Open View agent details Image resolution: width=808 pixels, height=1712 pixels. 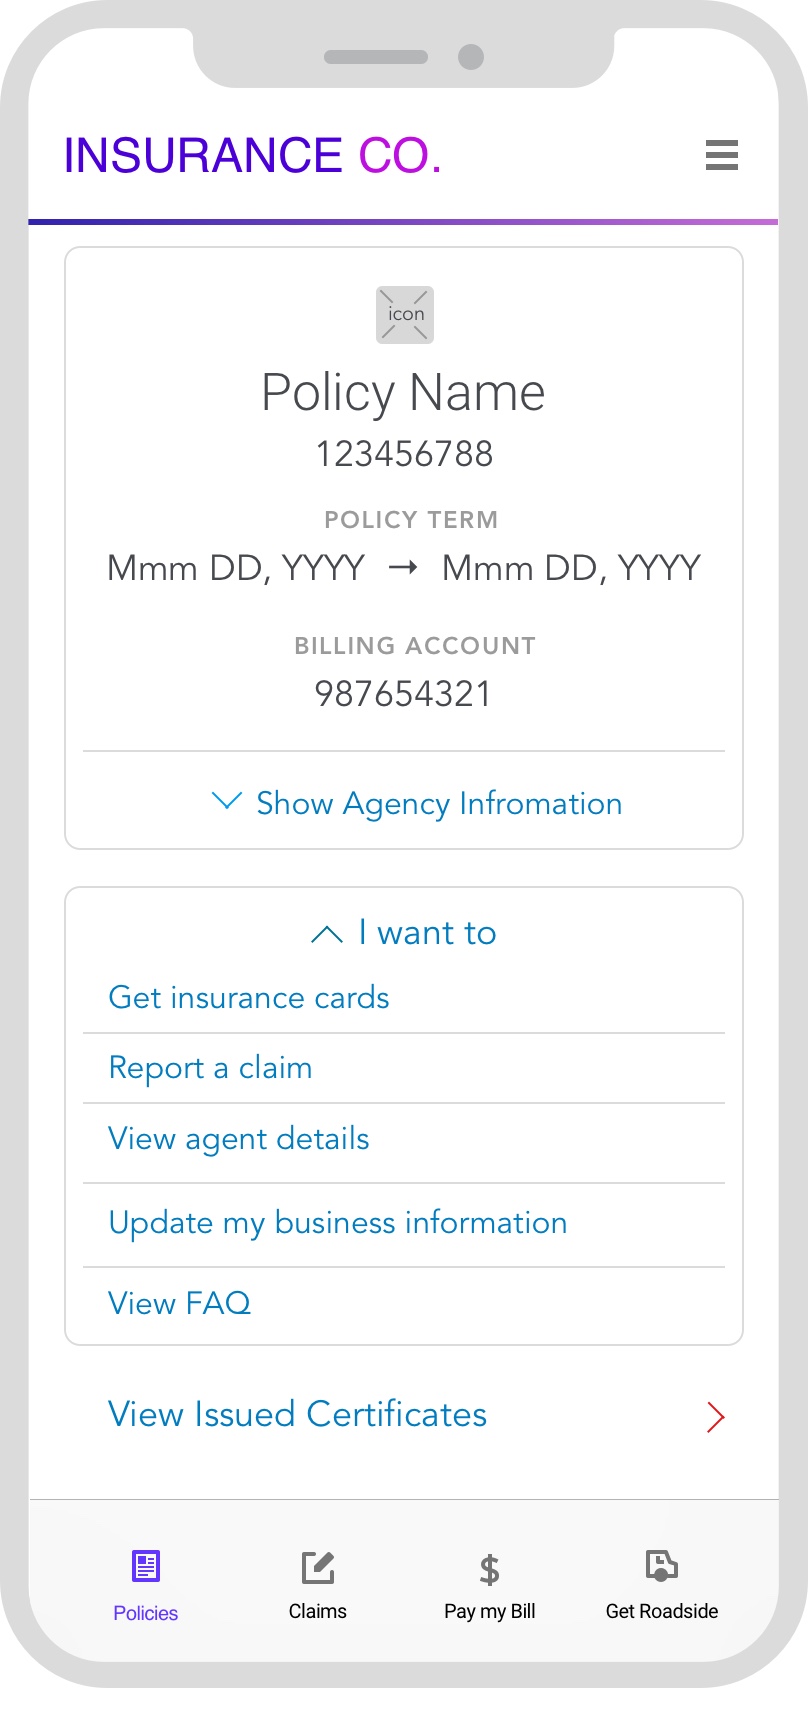click(239, 1139)
